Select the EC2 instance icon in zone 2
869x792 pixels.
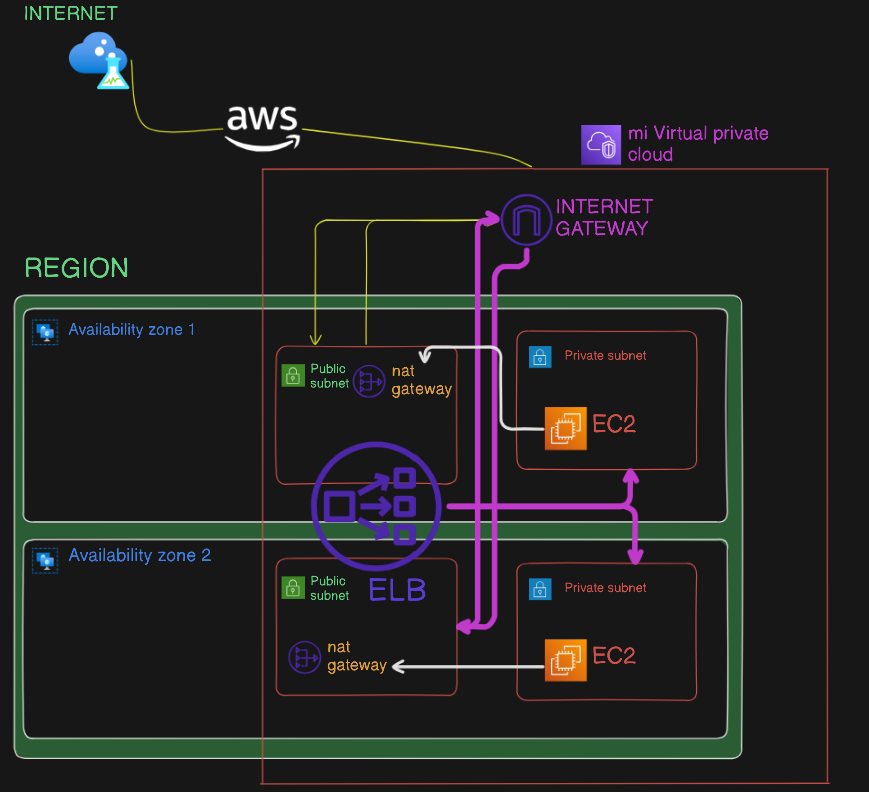tap(566, 660)
